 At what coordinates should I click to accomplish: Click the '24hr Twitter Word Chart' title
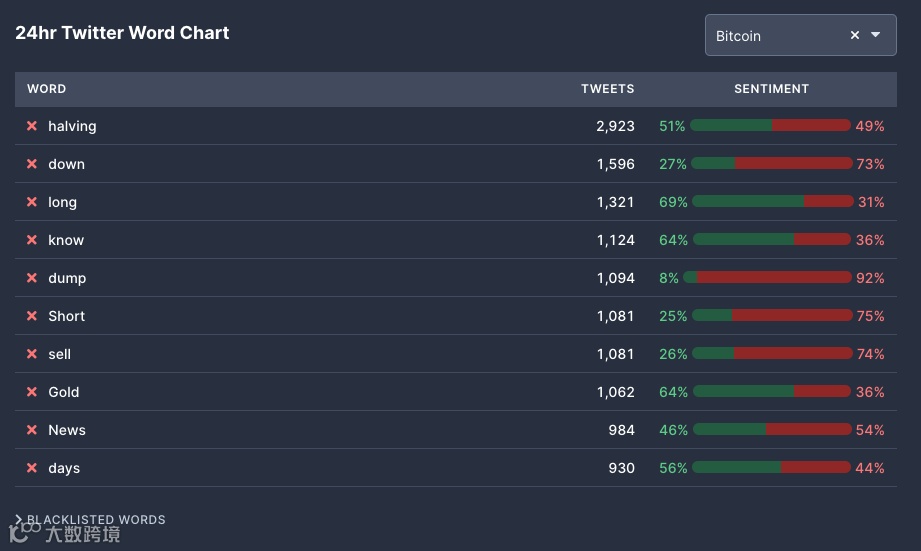pos(122,33)
